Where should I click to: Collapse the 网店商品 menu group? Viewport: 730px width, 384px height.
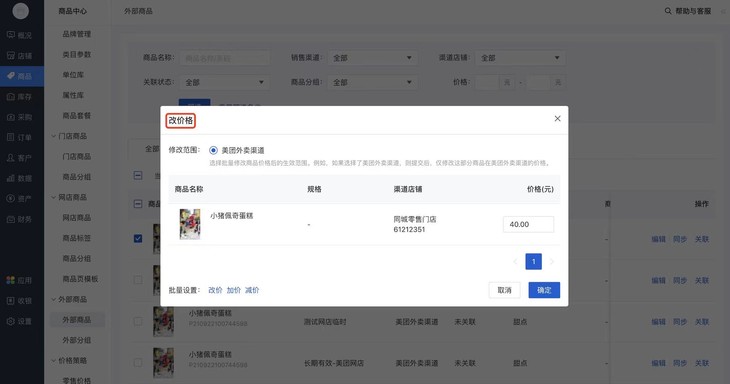pos(54,197)
